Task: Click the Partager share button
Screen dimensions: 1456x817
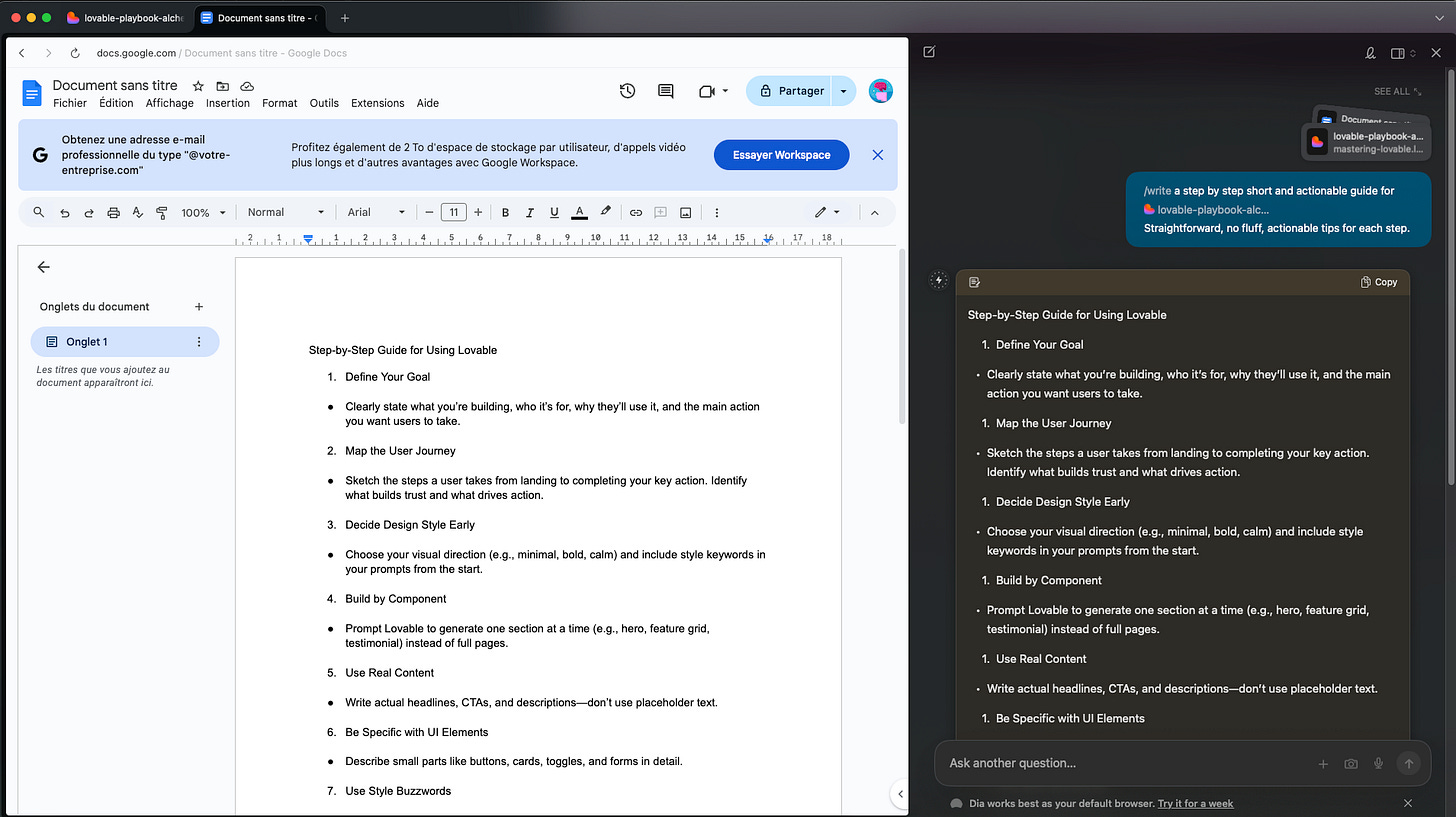Action: (790, 91)
